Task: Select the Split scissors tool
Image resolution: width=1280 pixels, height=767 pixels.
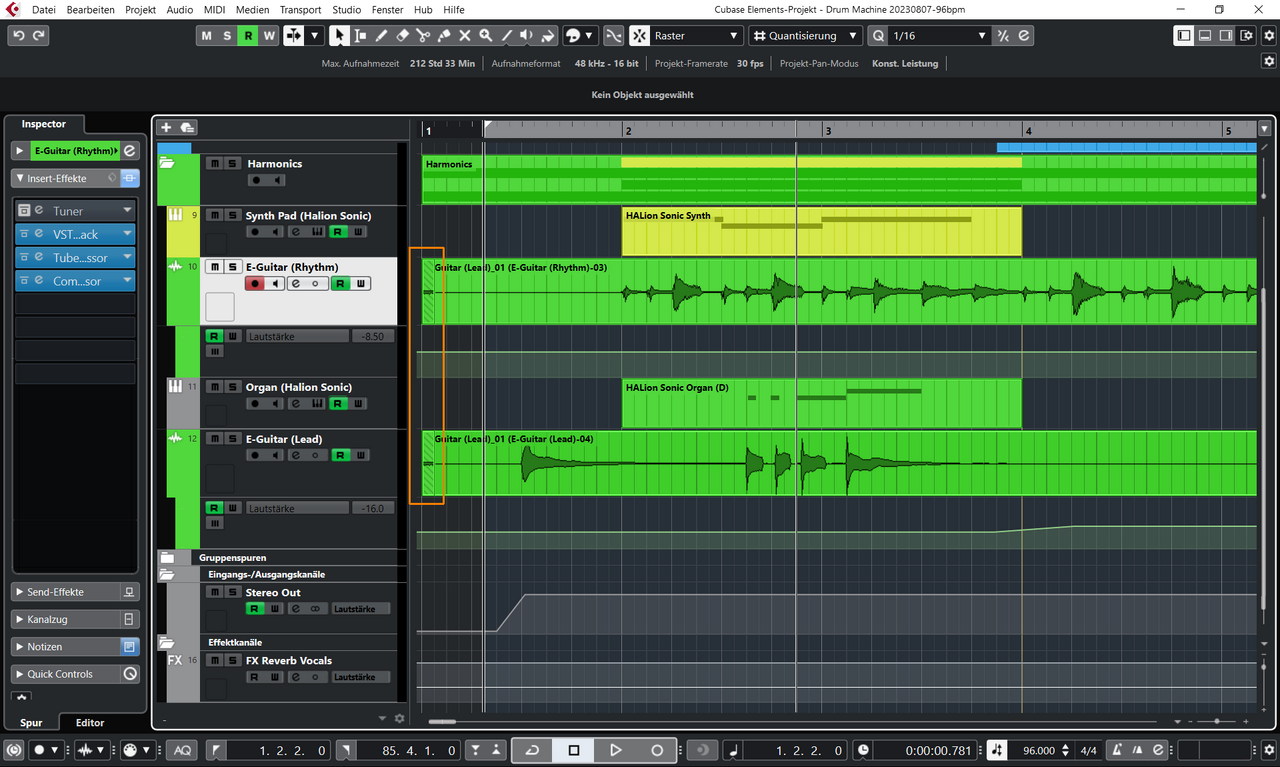Action: [423, 36]
